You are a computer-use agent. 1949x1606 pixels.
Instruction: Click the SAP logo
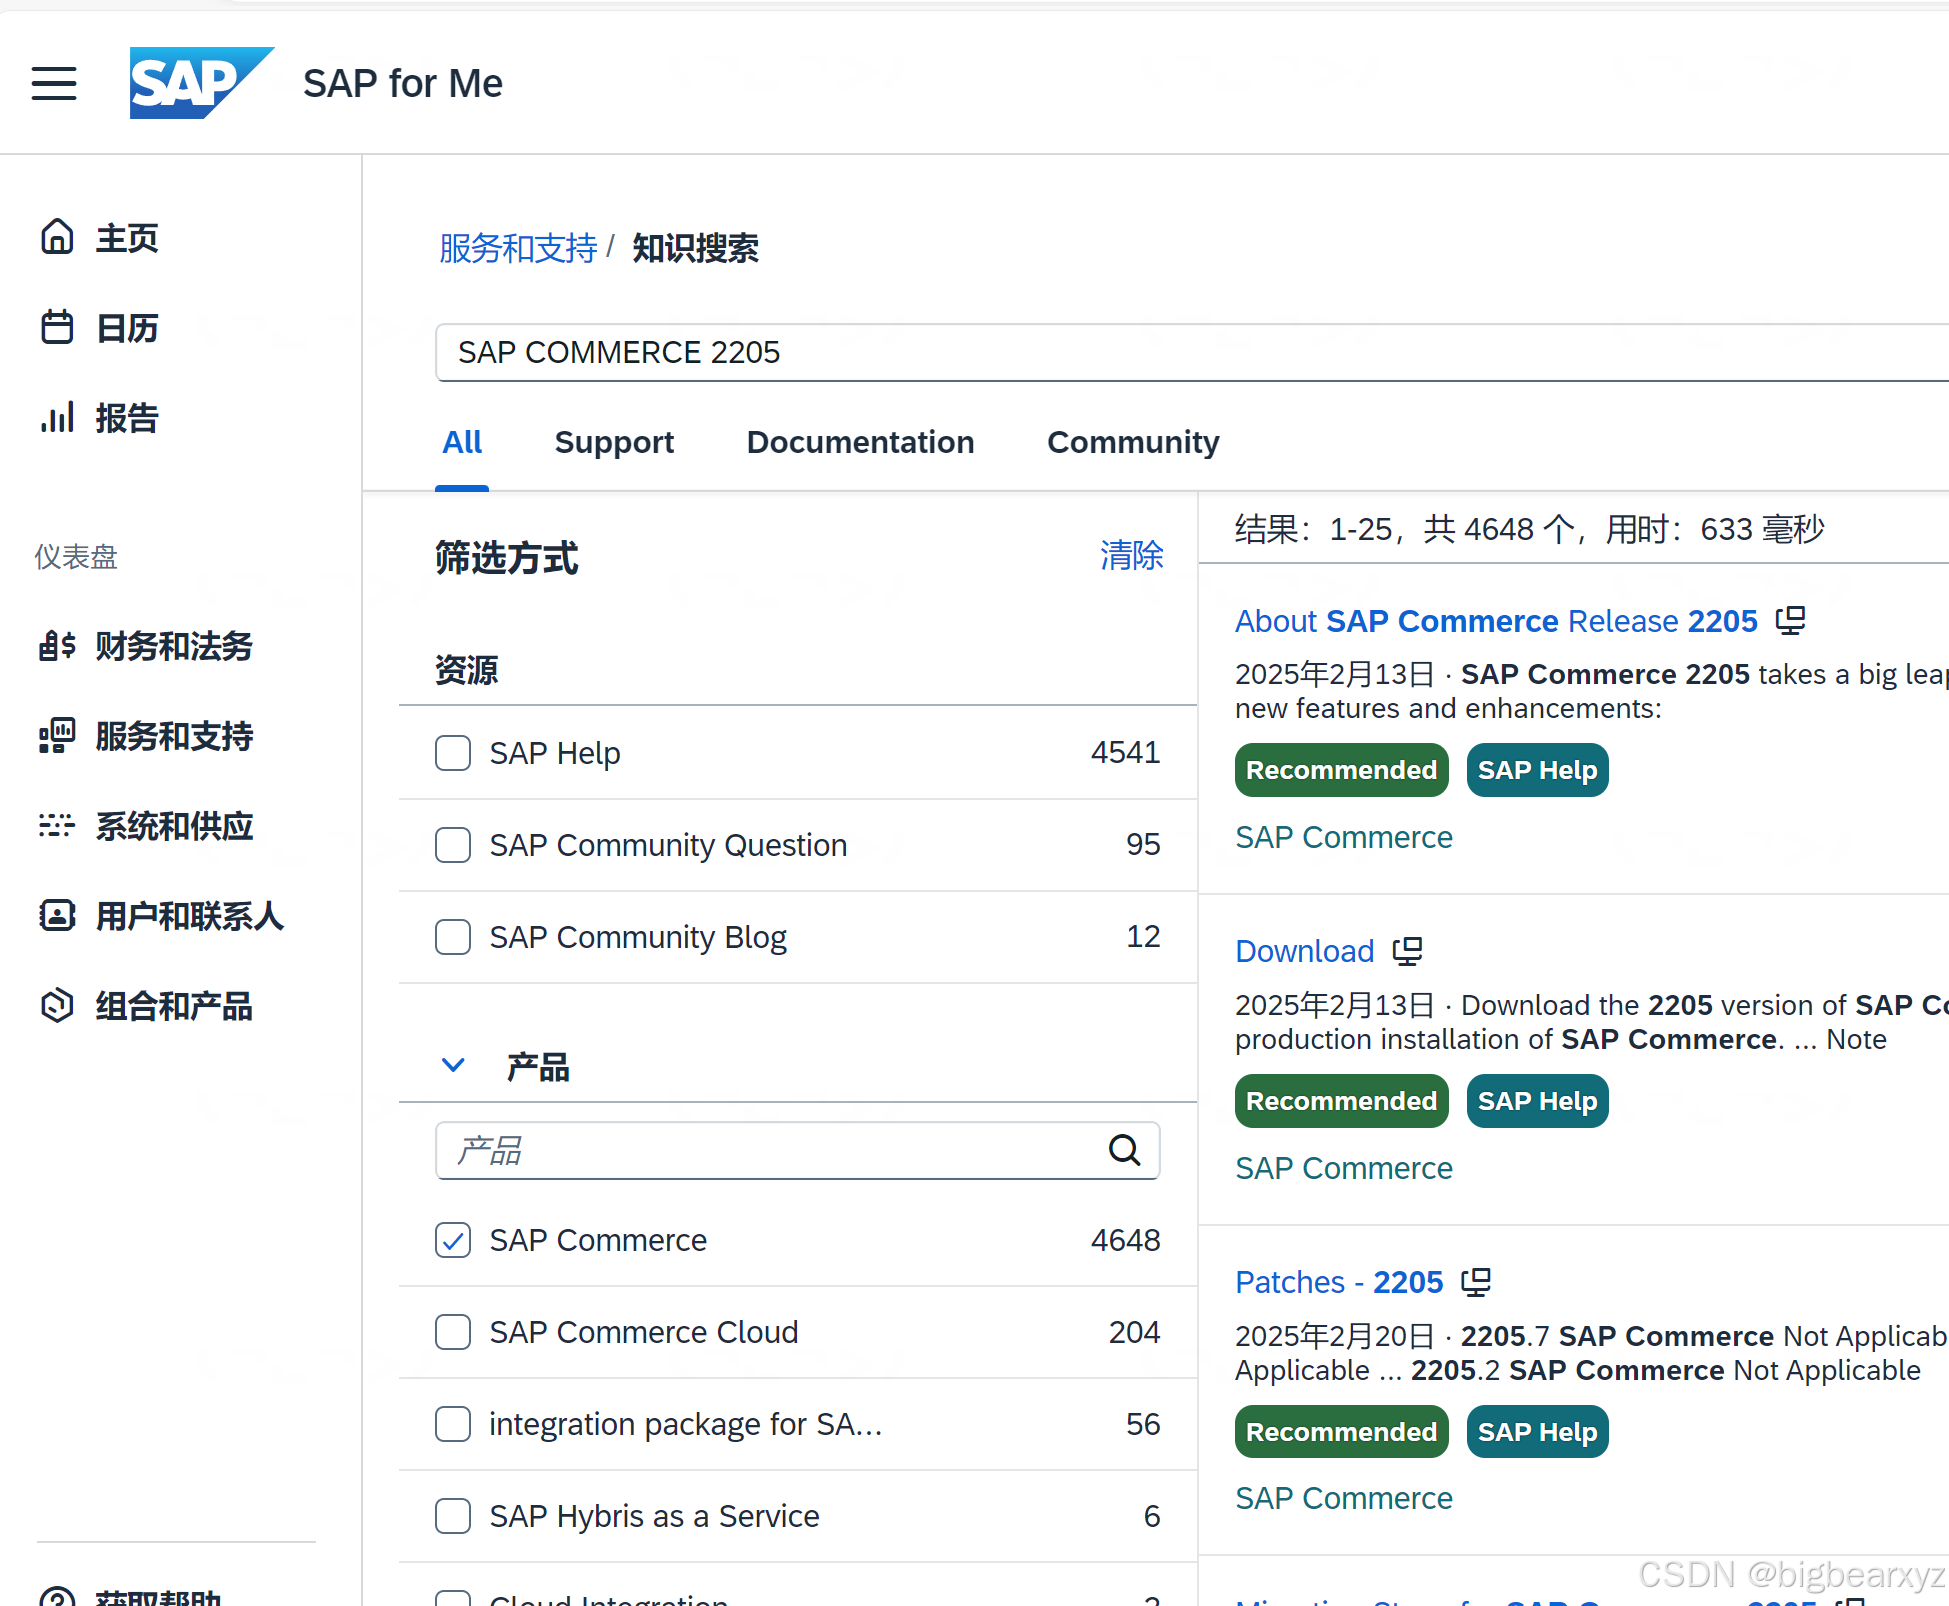[x=201, y=83]
